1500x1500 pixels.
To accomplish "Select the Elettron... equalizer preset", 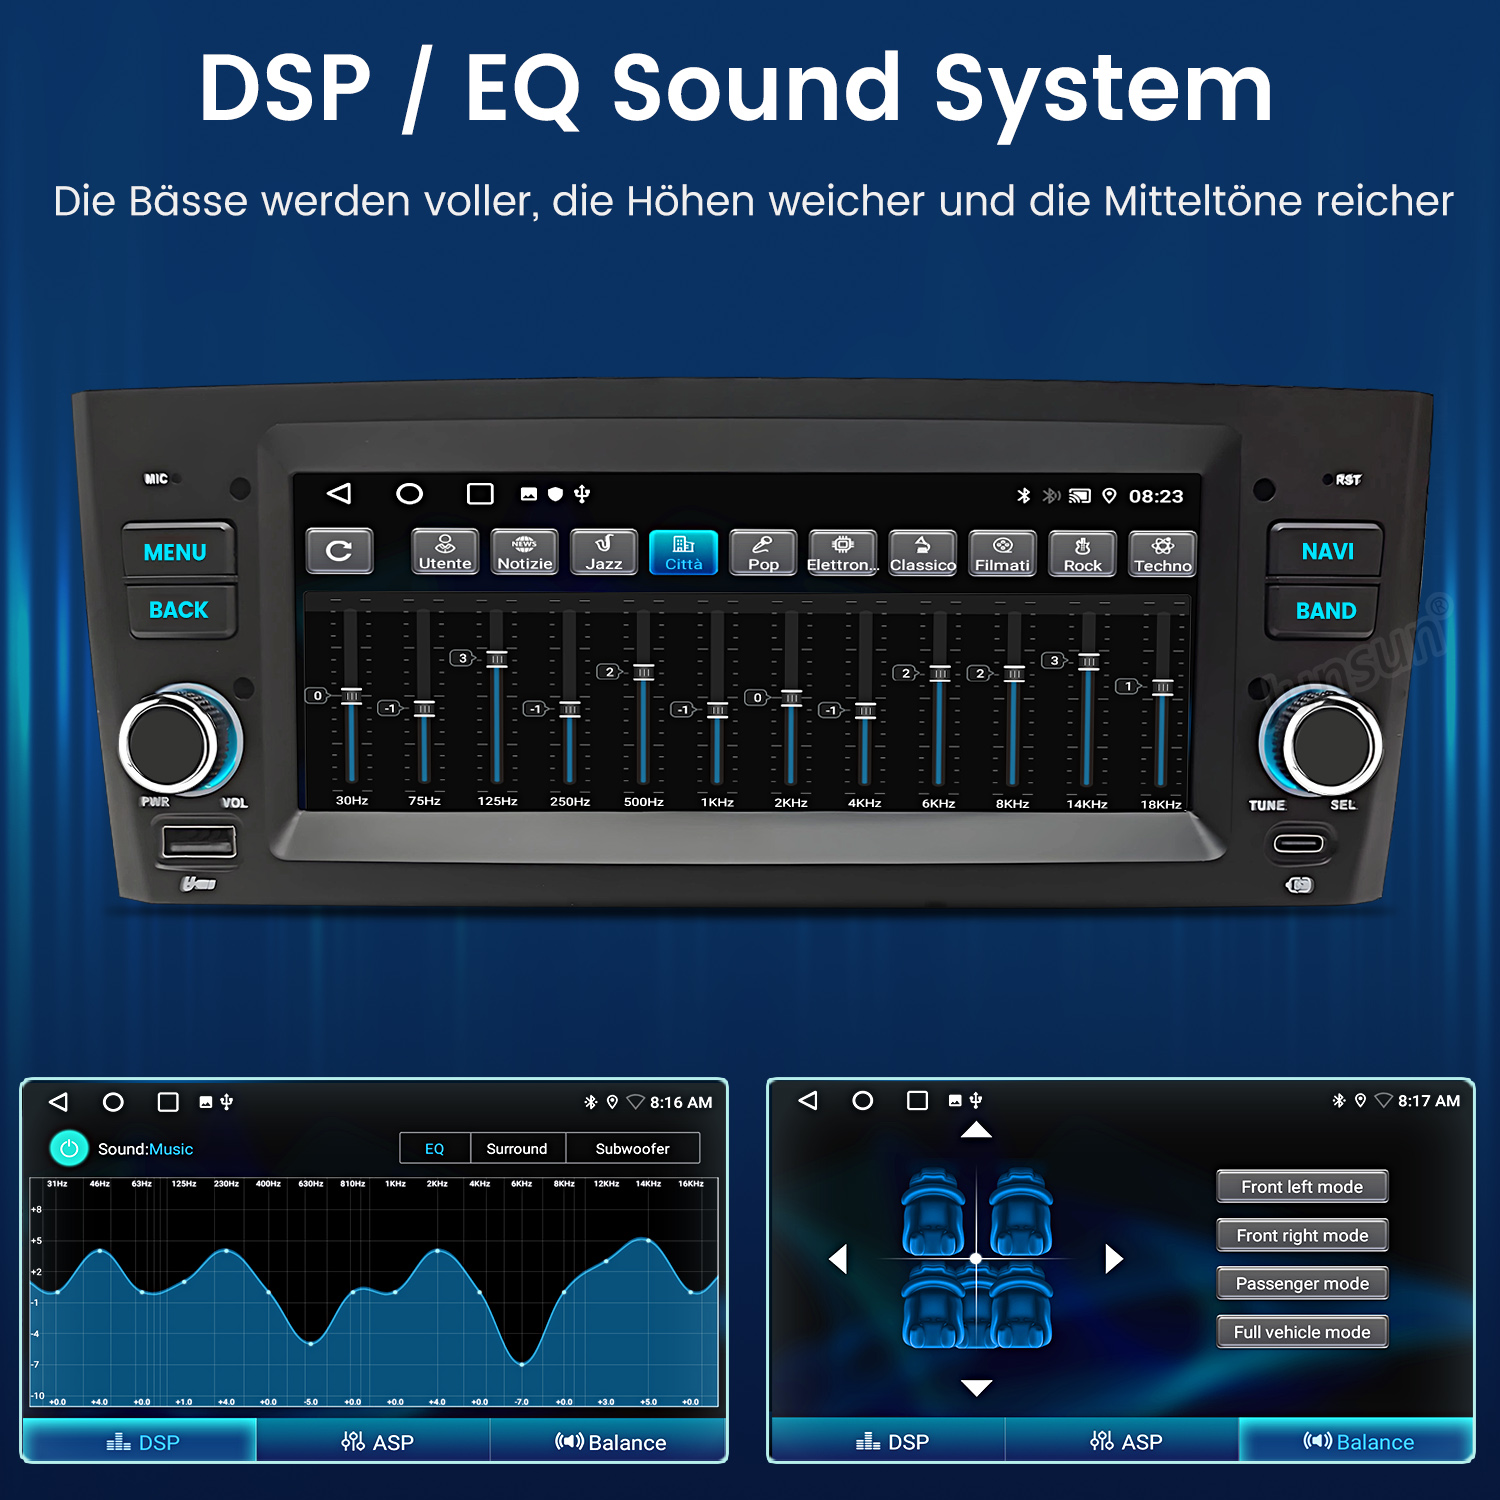I will (x=843, y=553).
